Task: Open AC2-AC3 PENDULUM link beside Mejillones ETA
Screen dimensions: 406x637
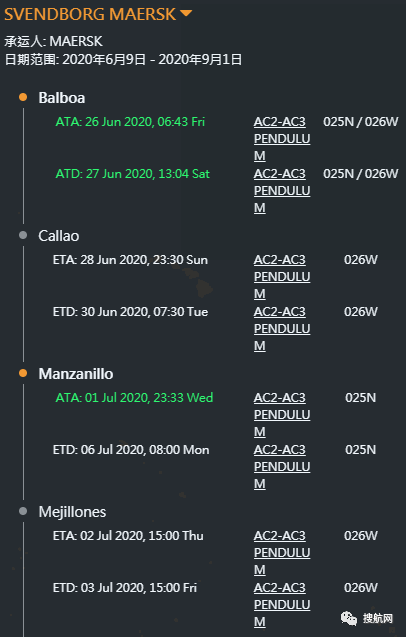Action: [282, 552]
